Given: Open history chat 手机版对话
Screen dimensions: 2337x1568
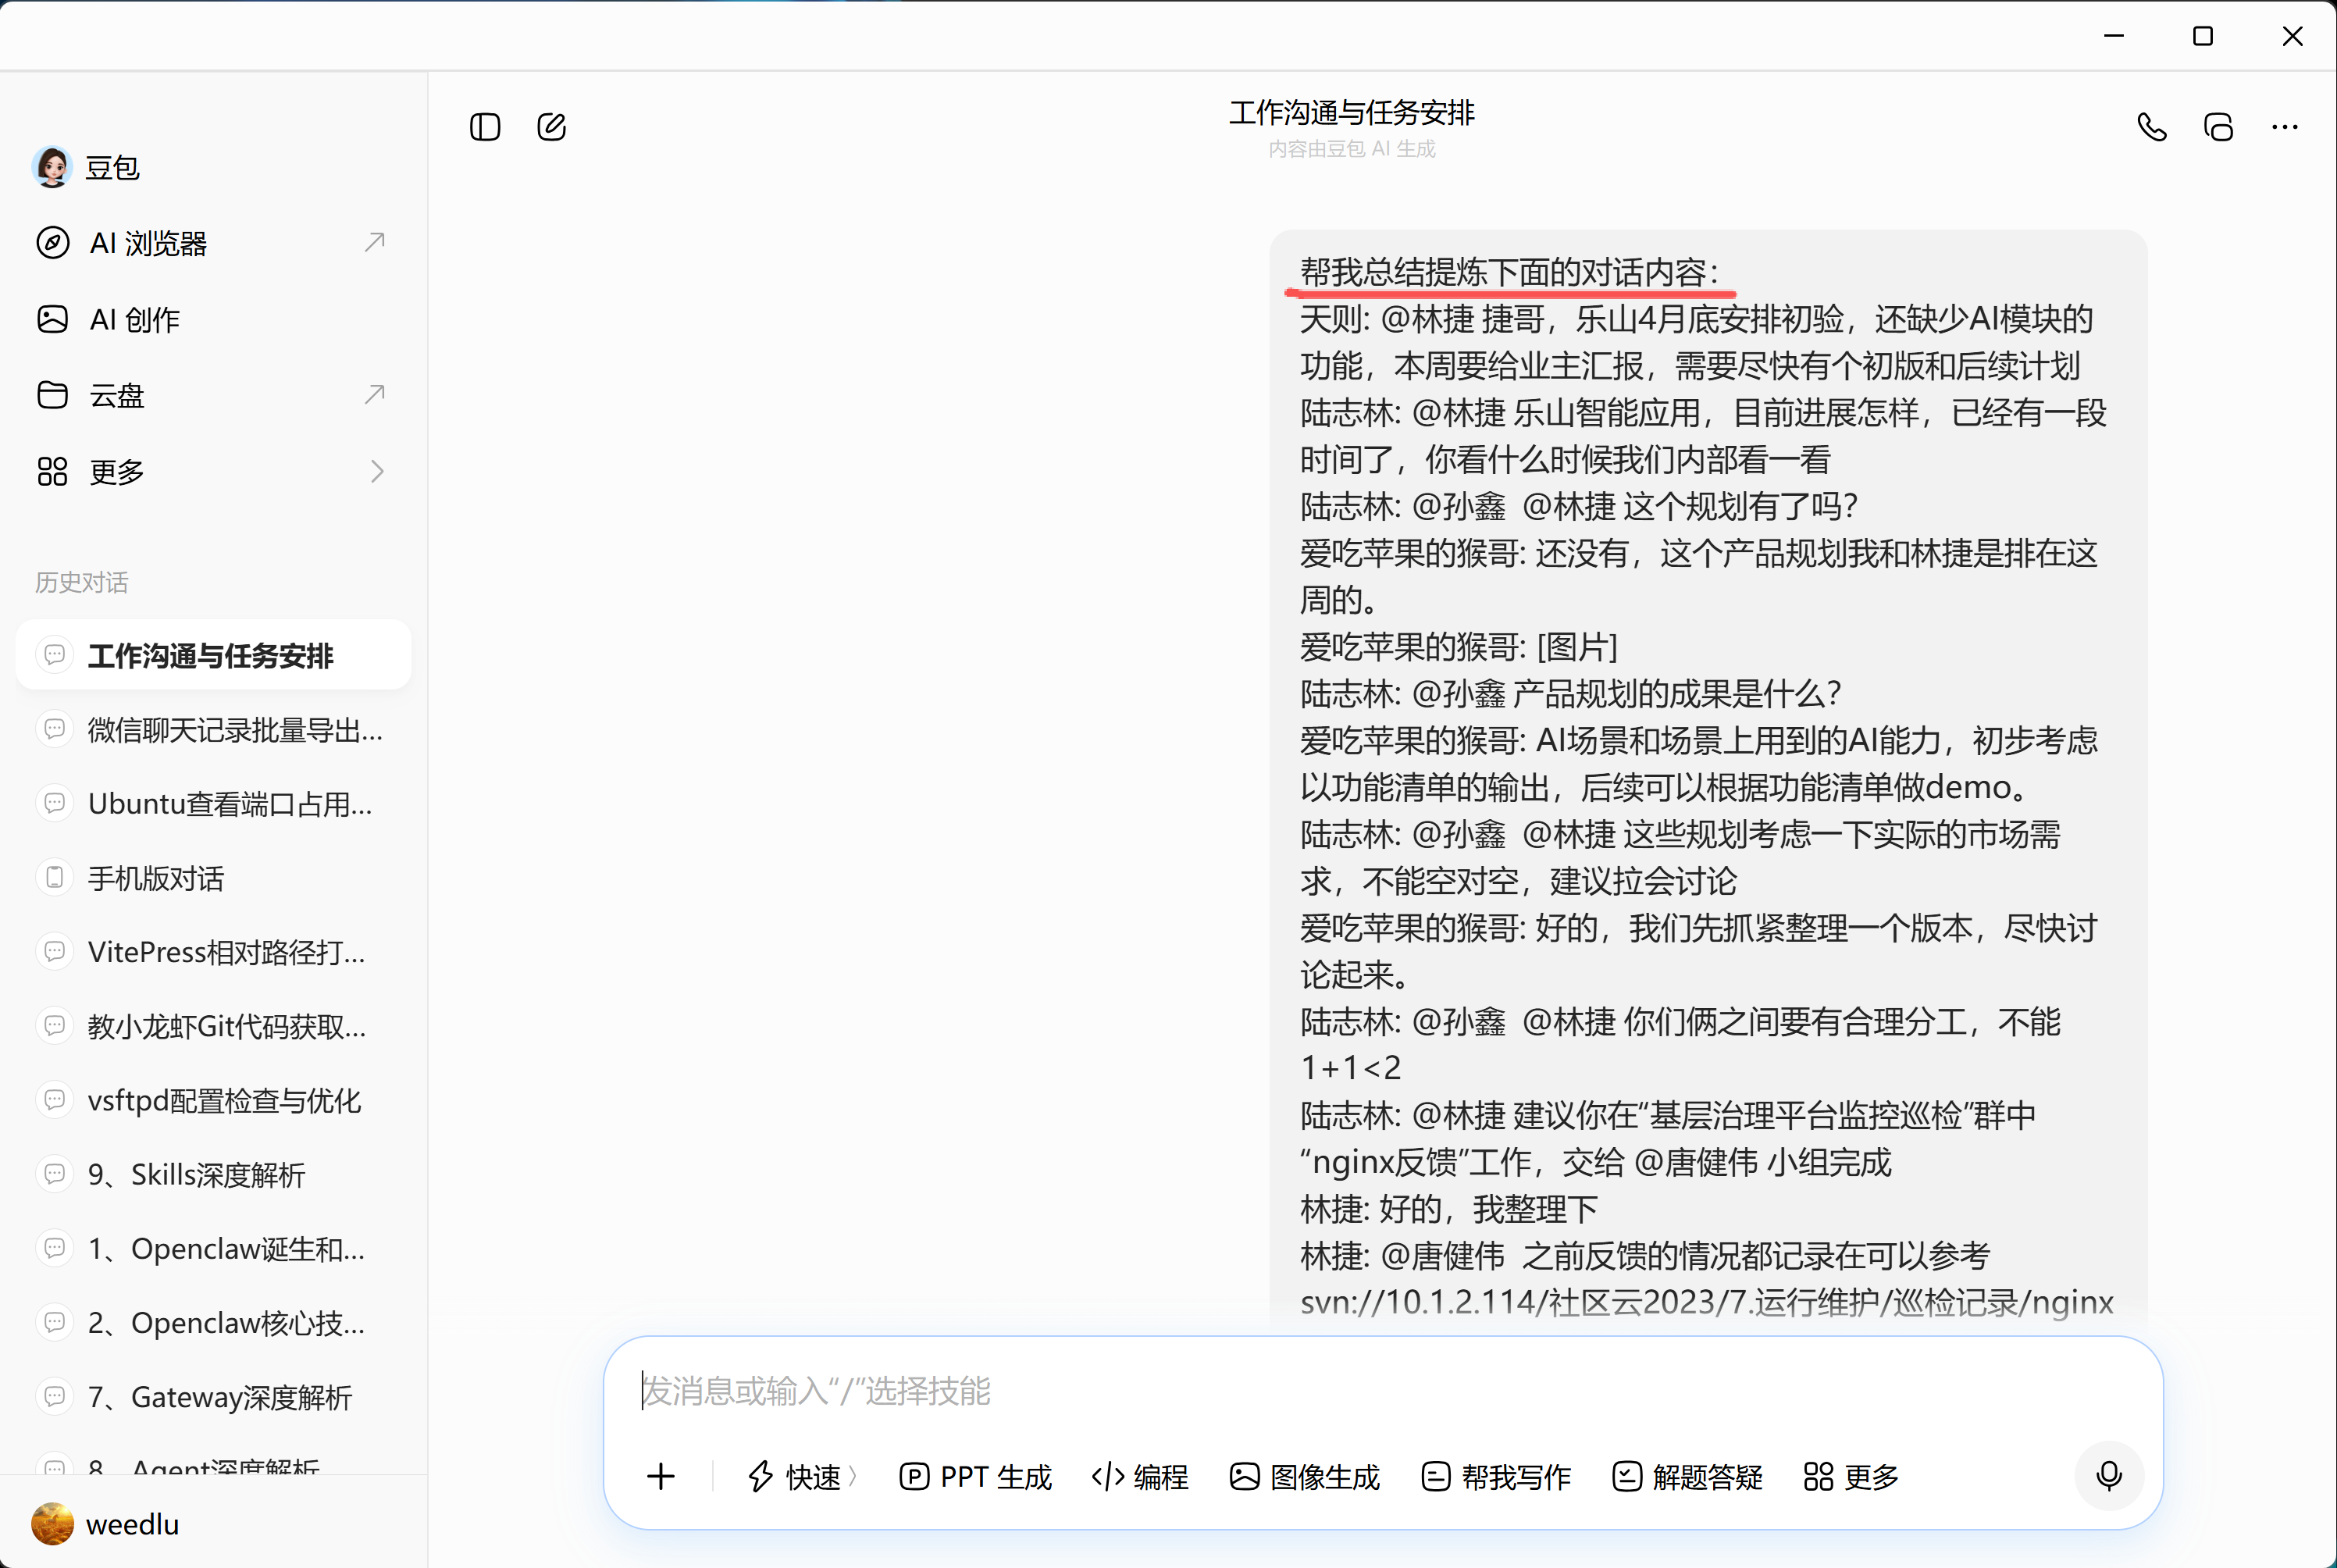Looking at the screenshot, I should click(x=213, y=878).
